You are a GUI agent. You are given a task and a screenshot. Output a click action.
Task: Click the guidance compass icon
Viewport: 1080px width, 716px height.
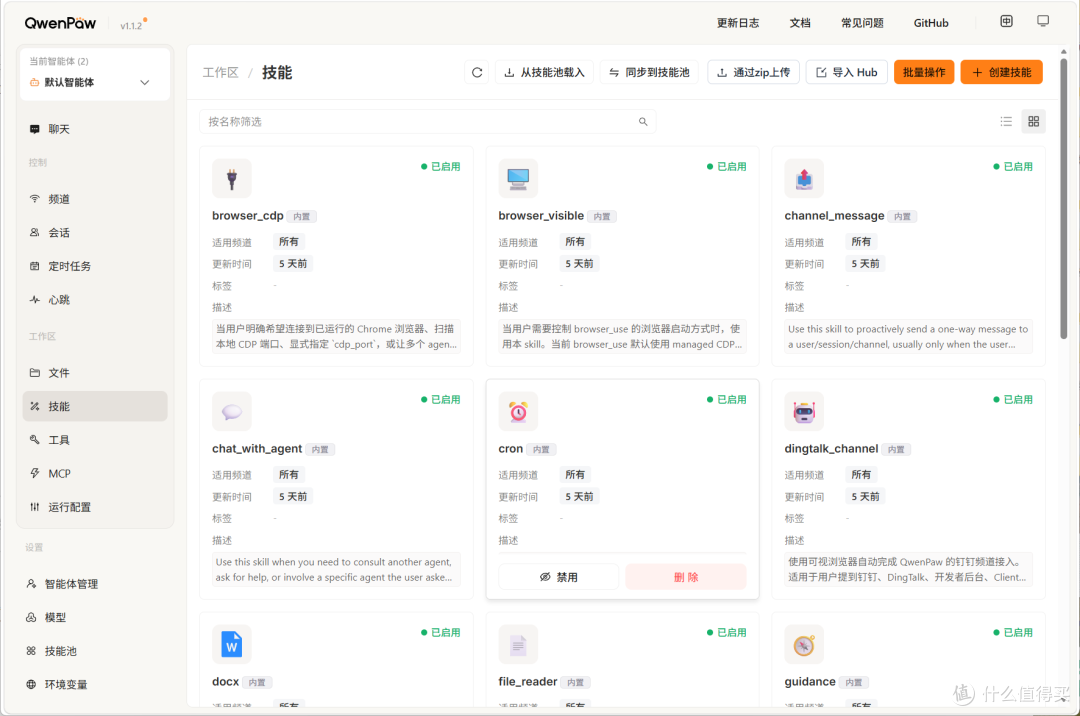click(804, 644)
